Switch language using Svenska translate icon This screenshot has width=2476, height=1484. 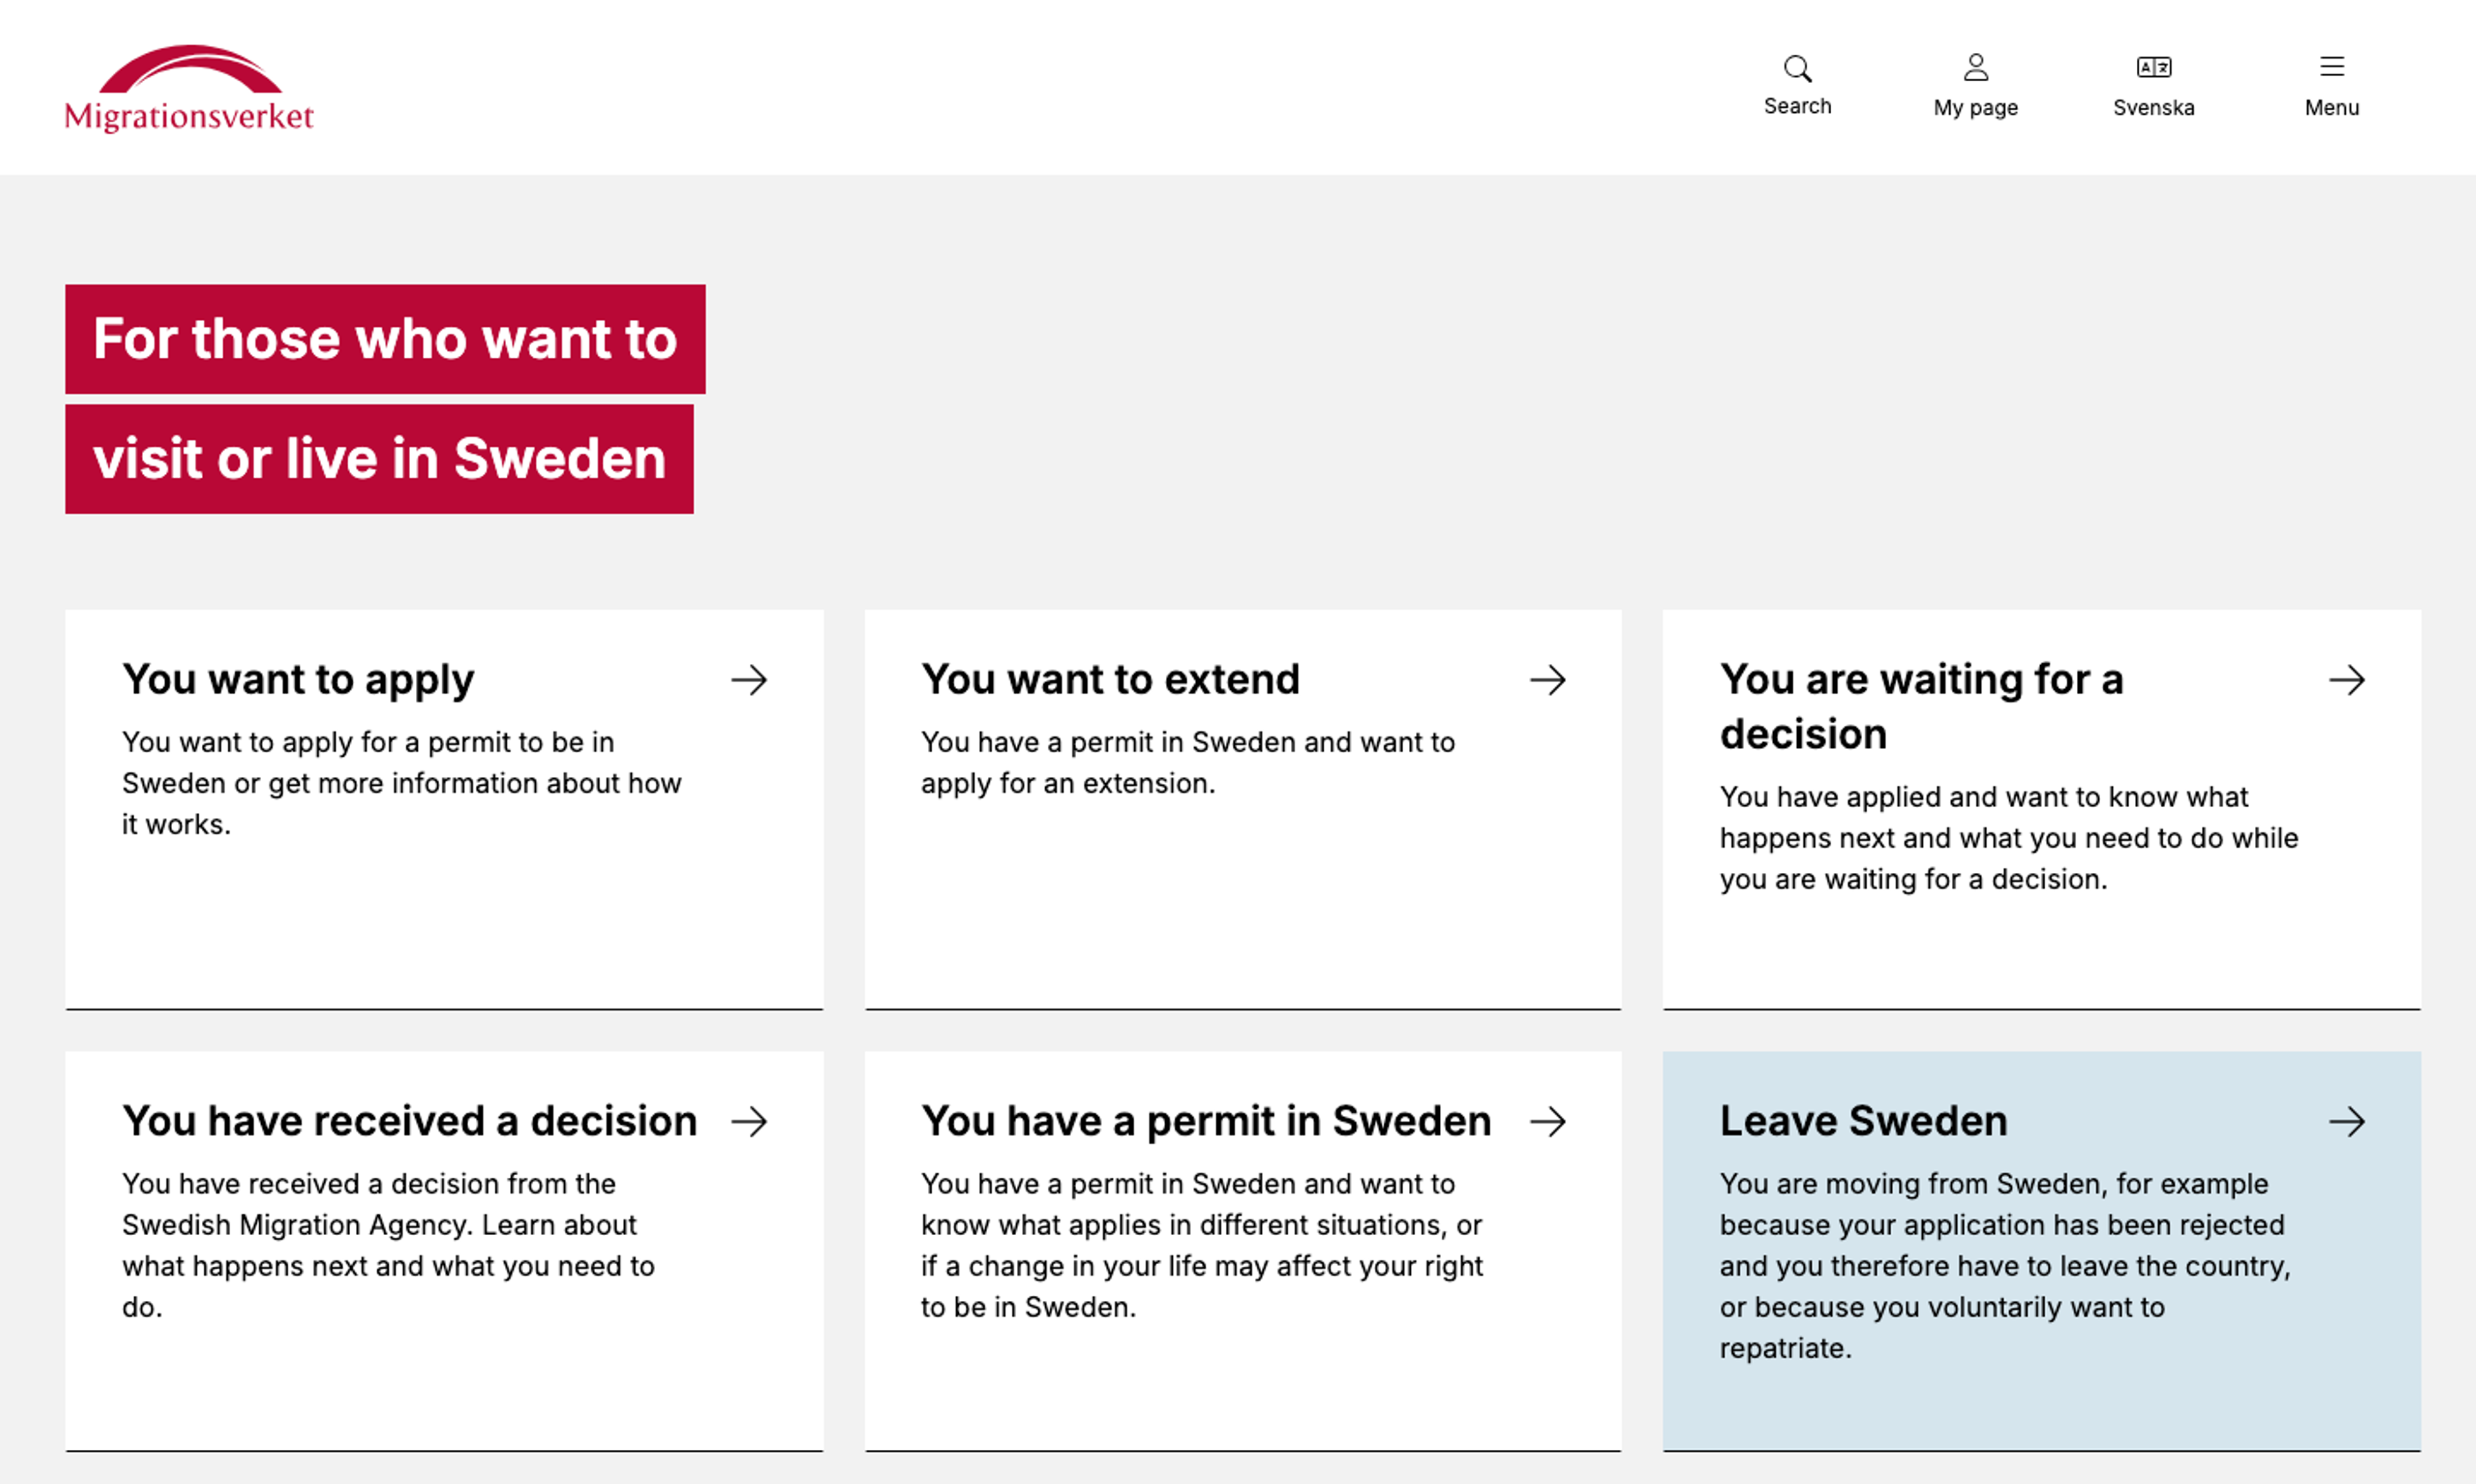point(2153,67)
